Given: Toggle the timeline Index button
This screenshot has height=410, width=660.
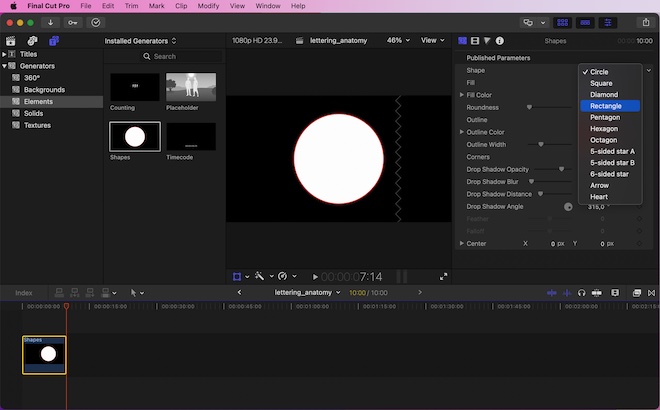Looking at the screenshot, I should [x=23, y=292].
